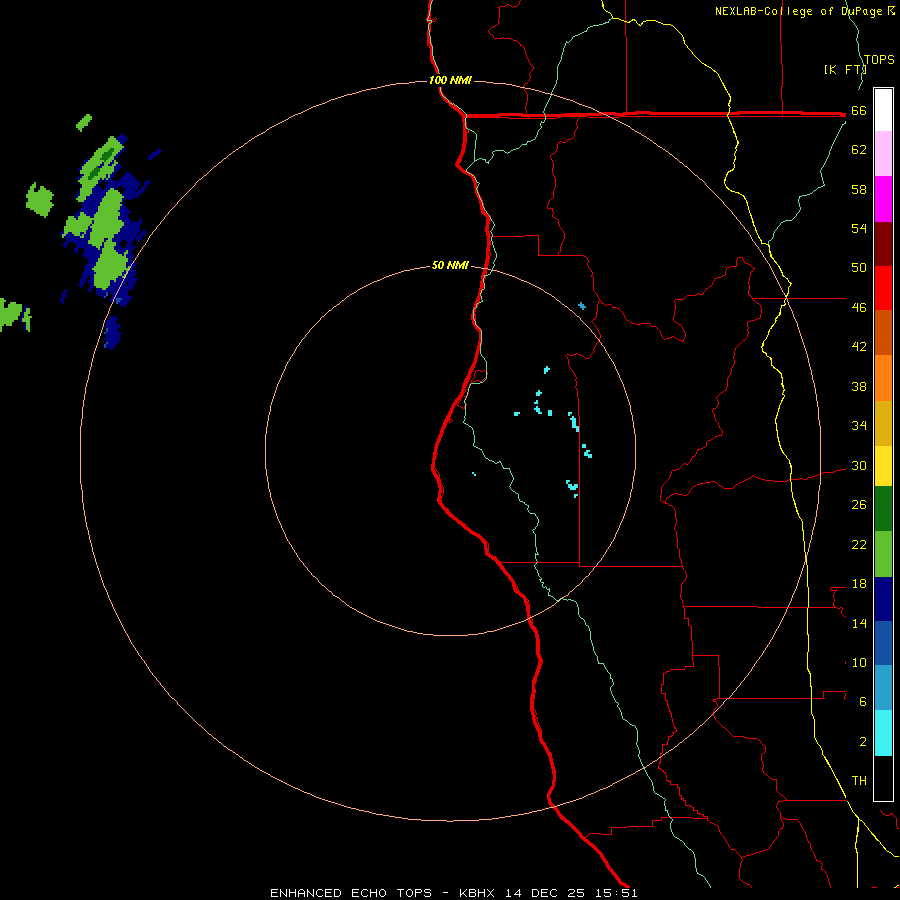Click the 34 legend value
The width and height of the screenshot is (900, 900).
tap(859, 426)
